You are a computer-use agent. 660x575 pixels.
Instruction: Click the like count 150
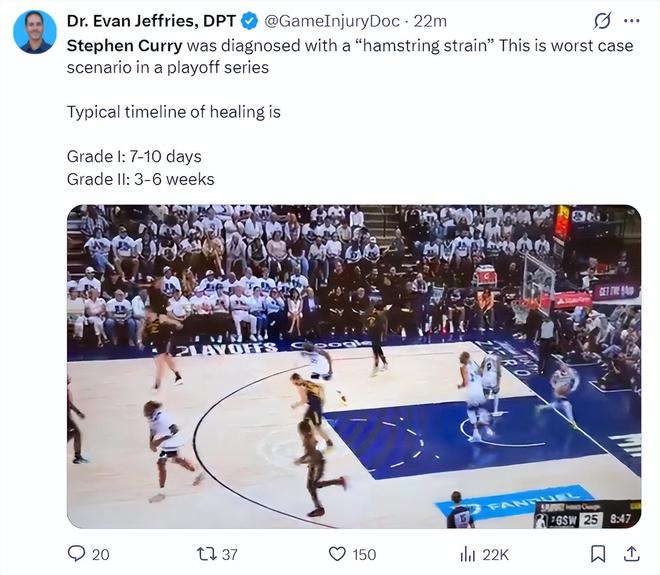point(364,554)
